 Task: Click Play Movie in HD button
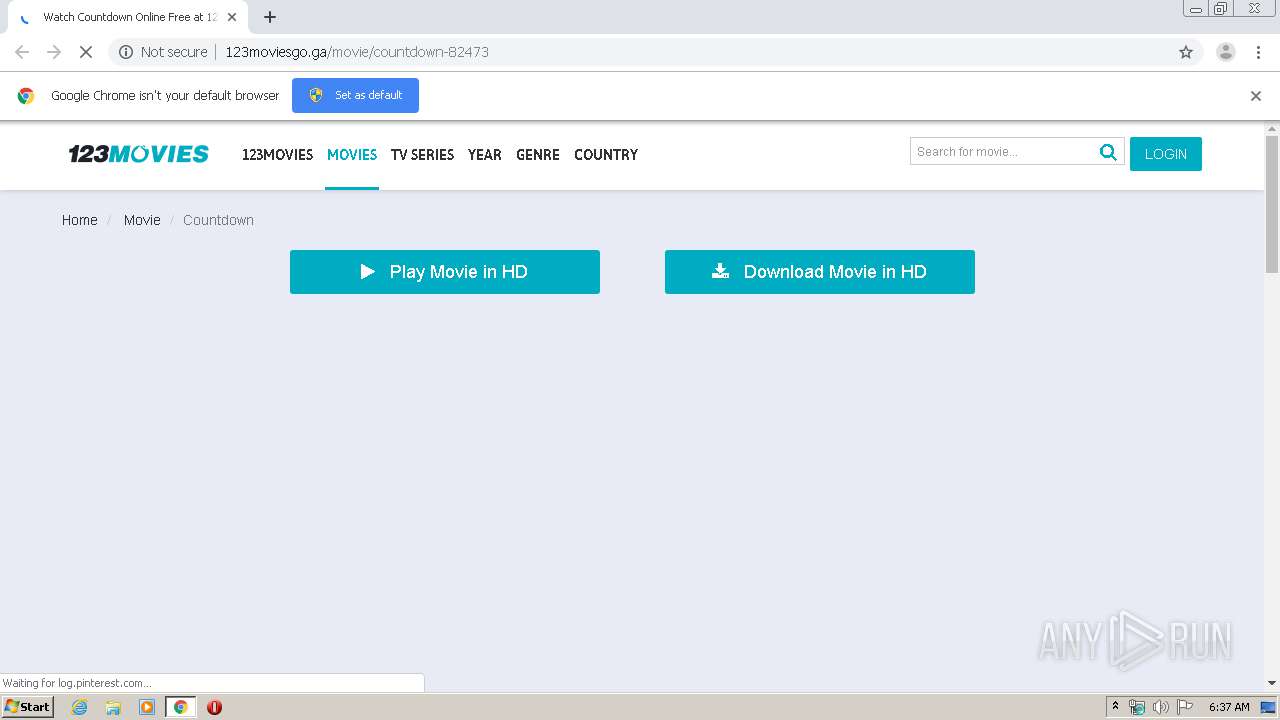click(x=445, y=272)
